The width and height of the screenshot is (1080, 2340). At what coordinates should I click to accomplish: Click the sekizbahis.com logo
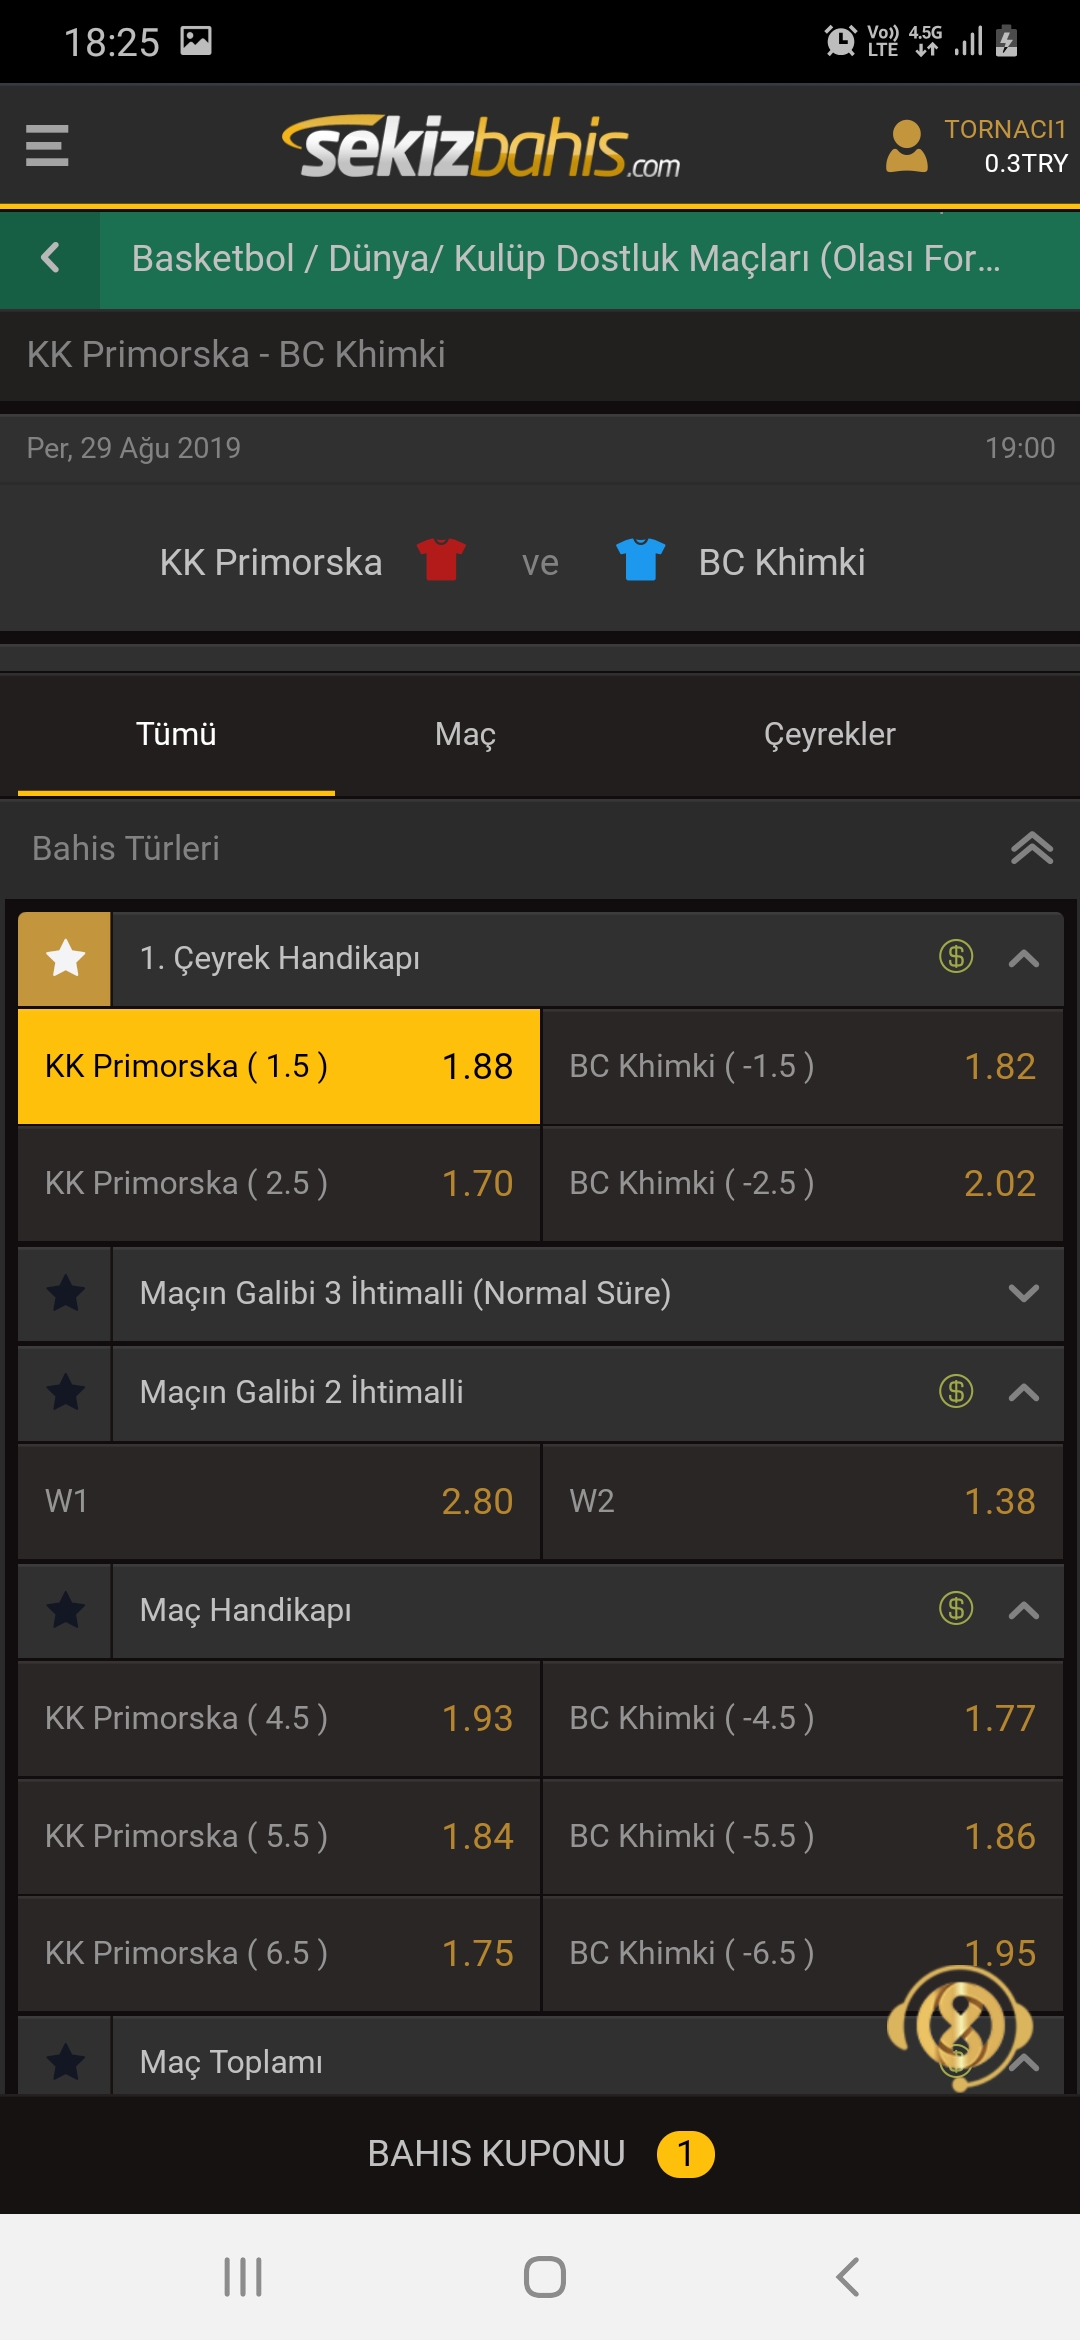coord(481,147)
